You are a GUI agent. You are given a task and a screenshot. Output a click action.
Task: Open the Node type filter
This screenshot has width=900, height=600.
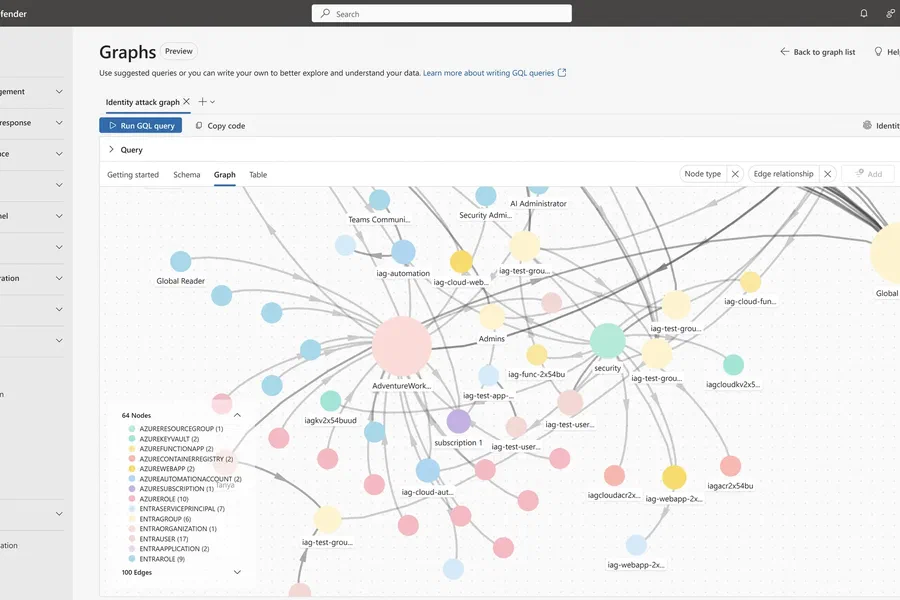point(703,174)
